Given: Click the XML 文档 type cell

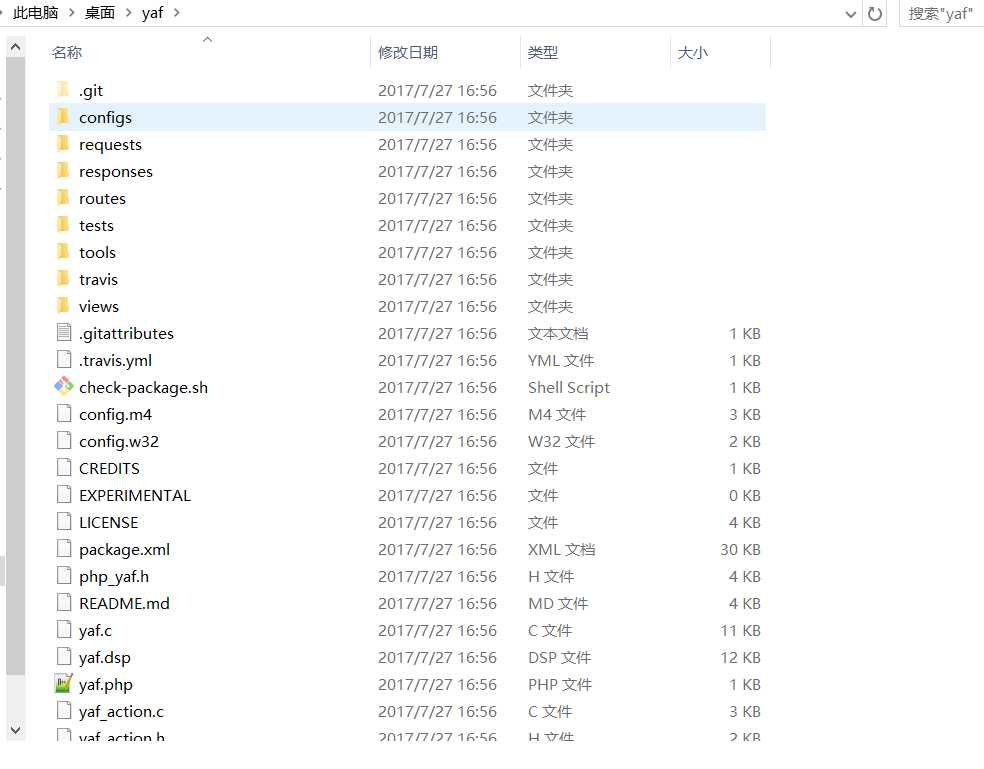Looking at the screenshot, I should pos(562,549).
